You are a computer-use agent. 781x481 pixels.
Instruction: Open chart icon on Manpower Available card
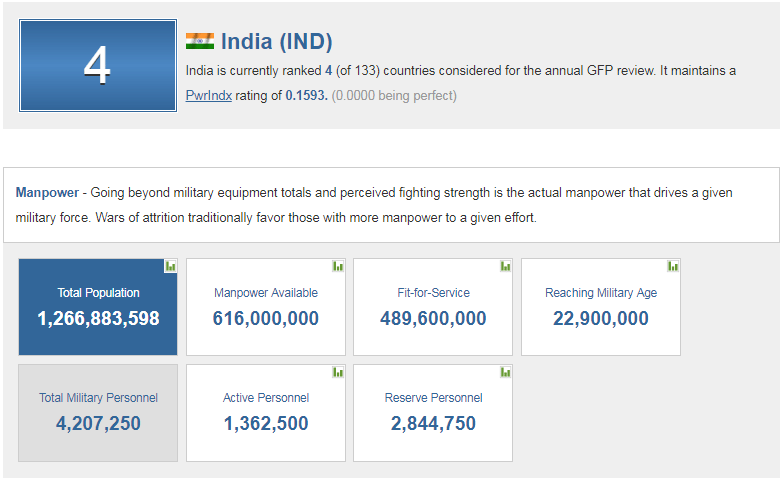(x=338, y=266)
